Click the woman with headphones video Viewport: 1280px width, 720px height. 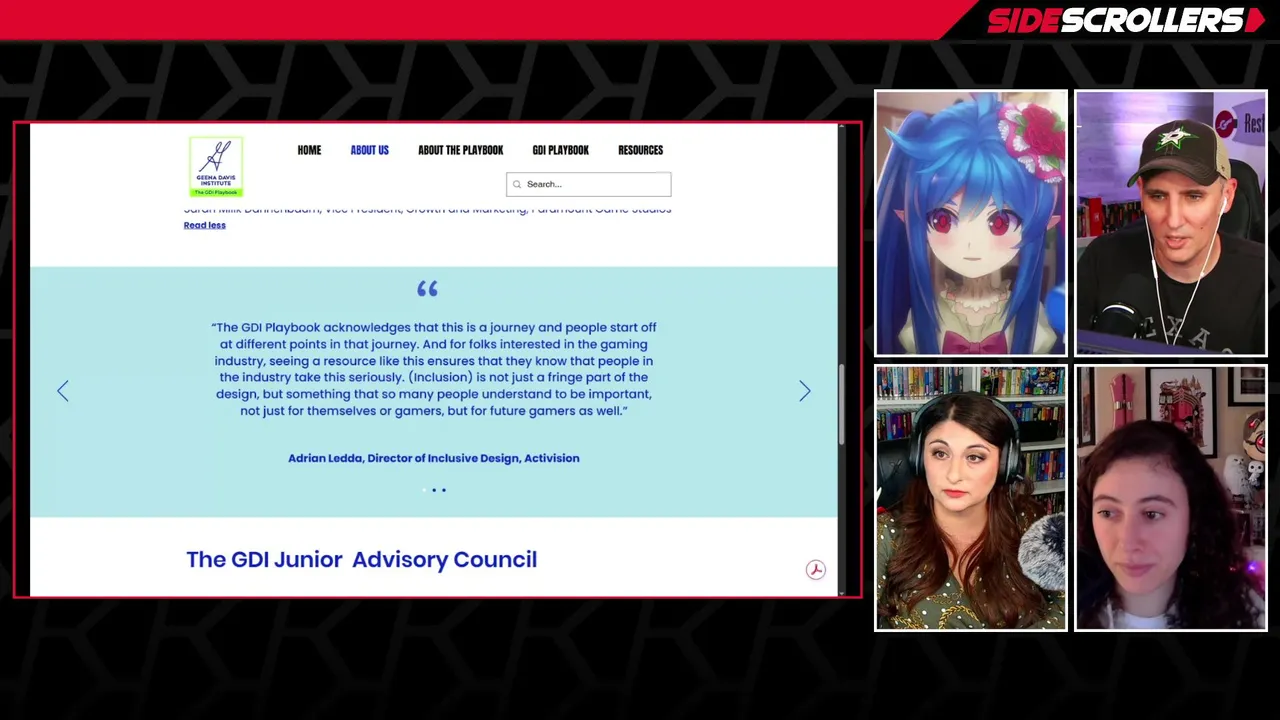[971, 498]
